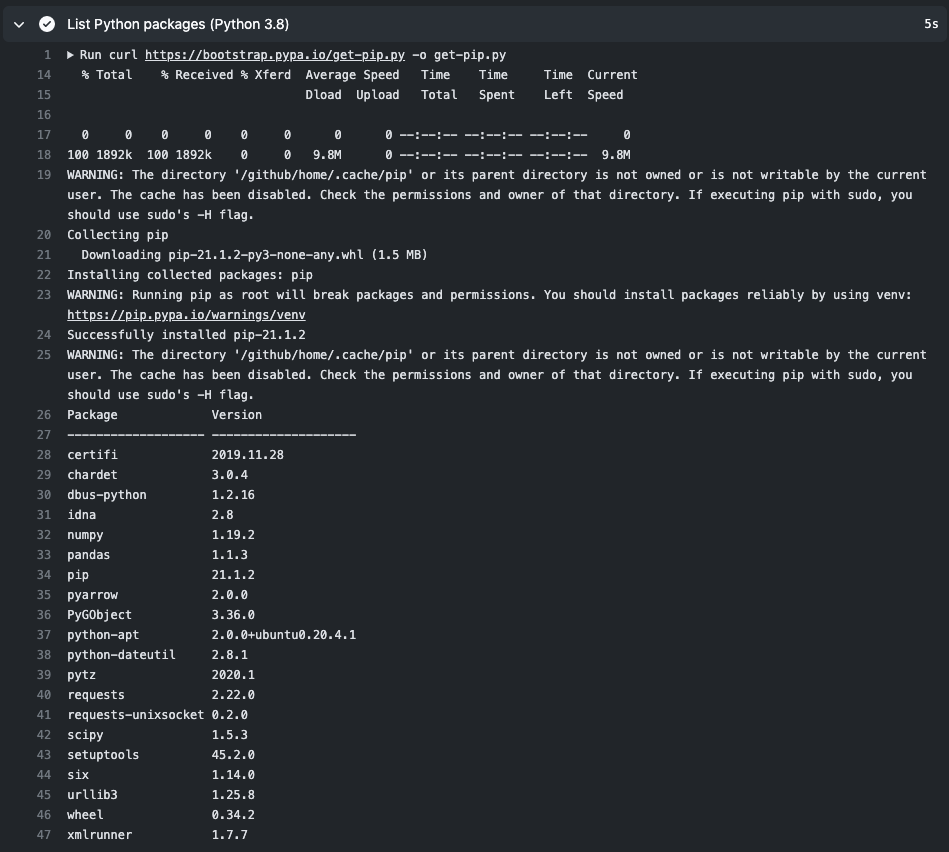Click the 'pandas' package name
The height and width of the screenshot is (852, 949).
(x=89, y=554)
